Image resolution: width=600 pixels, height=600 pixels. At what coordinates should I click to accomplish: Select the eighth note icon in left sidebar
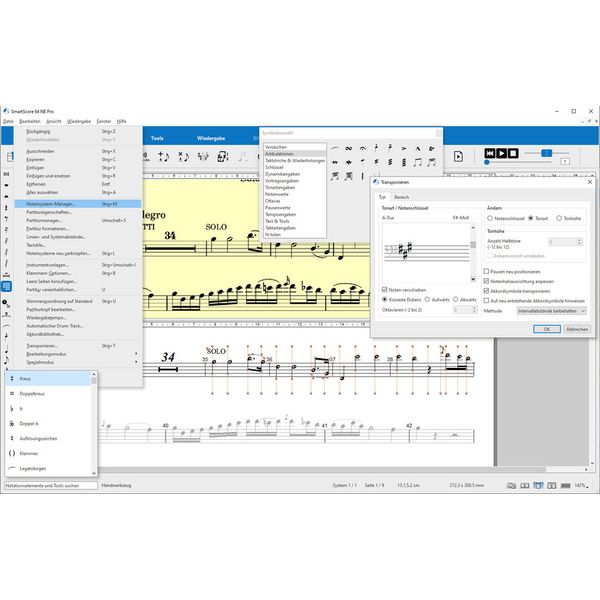pyautogui.click(x=6, y=360)
